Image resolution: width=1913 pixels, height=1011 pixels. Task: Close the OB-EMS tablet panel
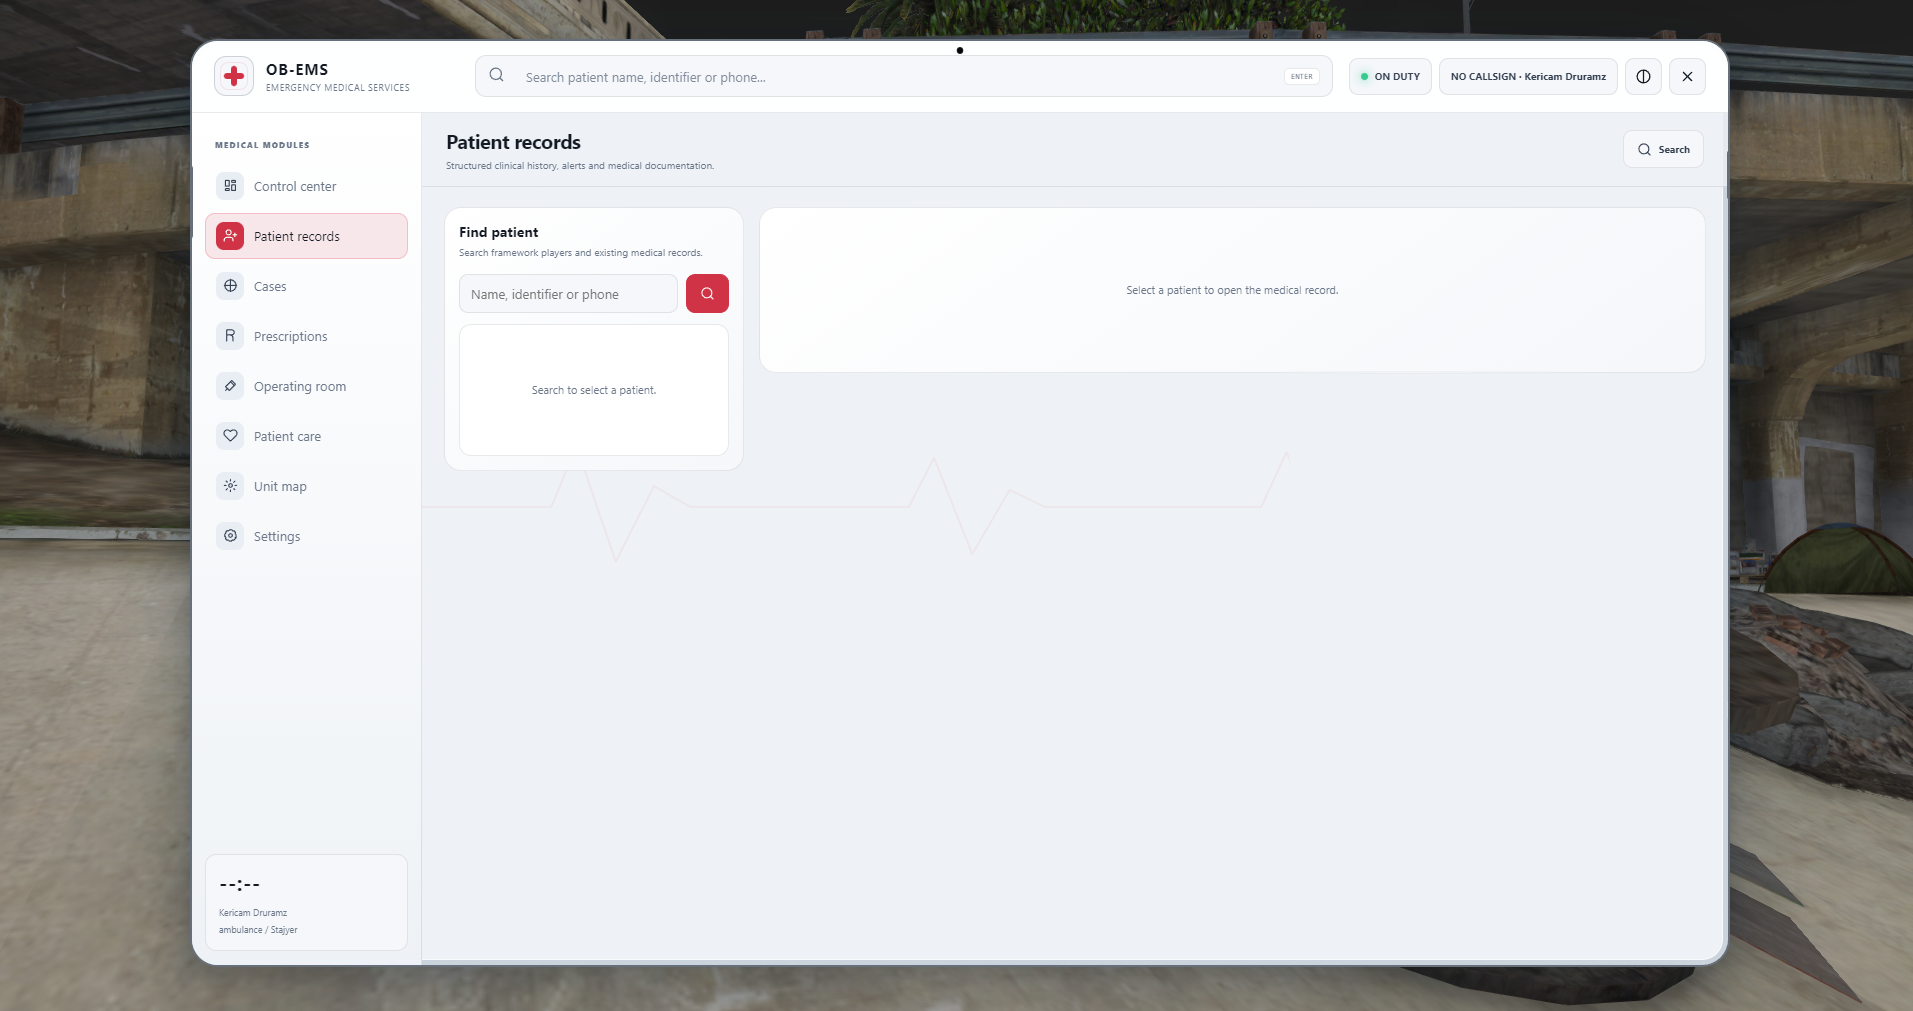(x=1687, y=76)
